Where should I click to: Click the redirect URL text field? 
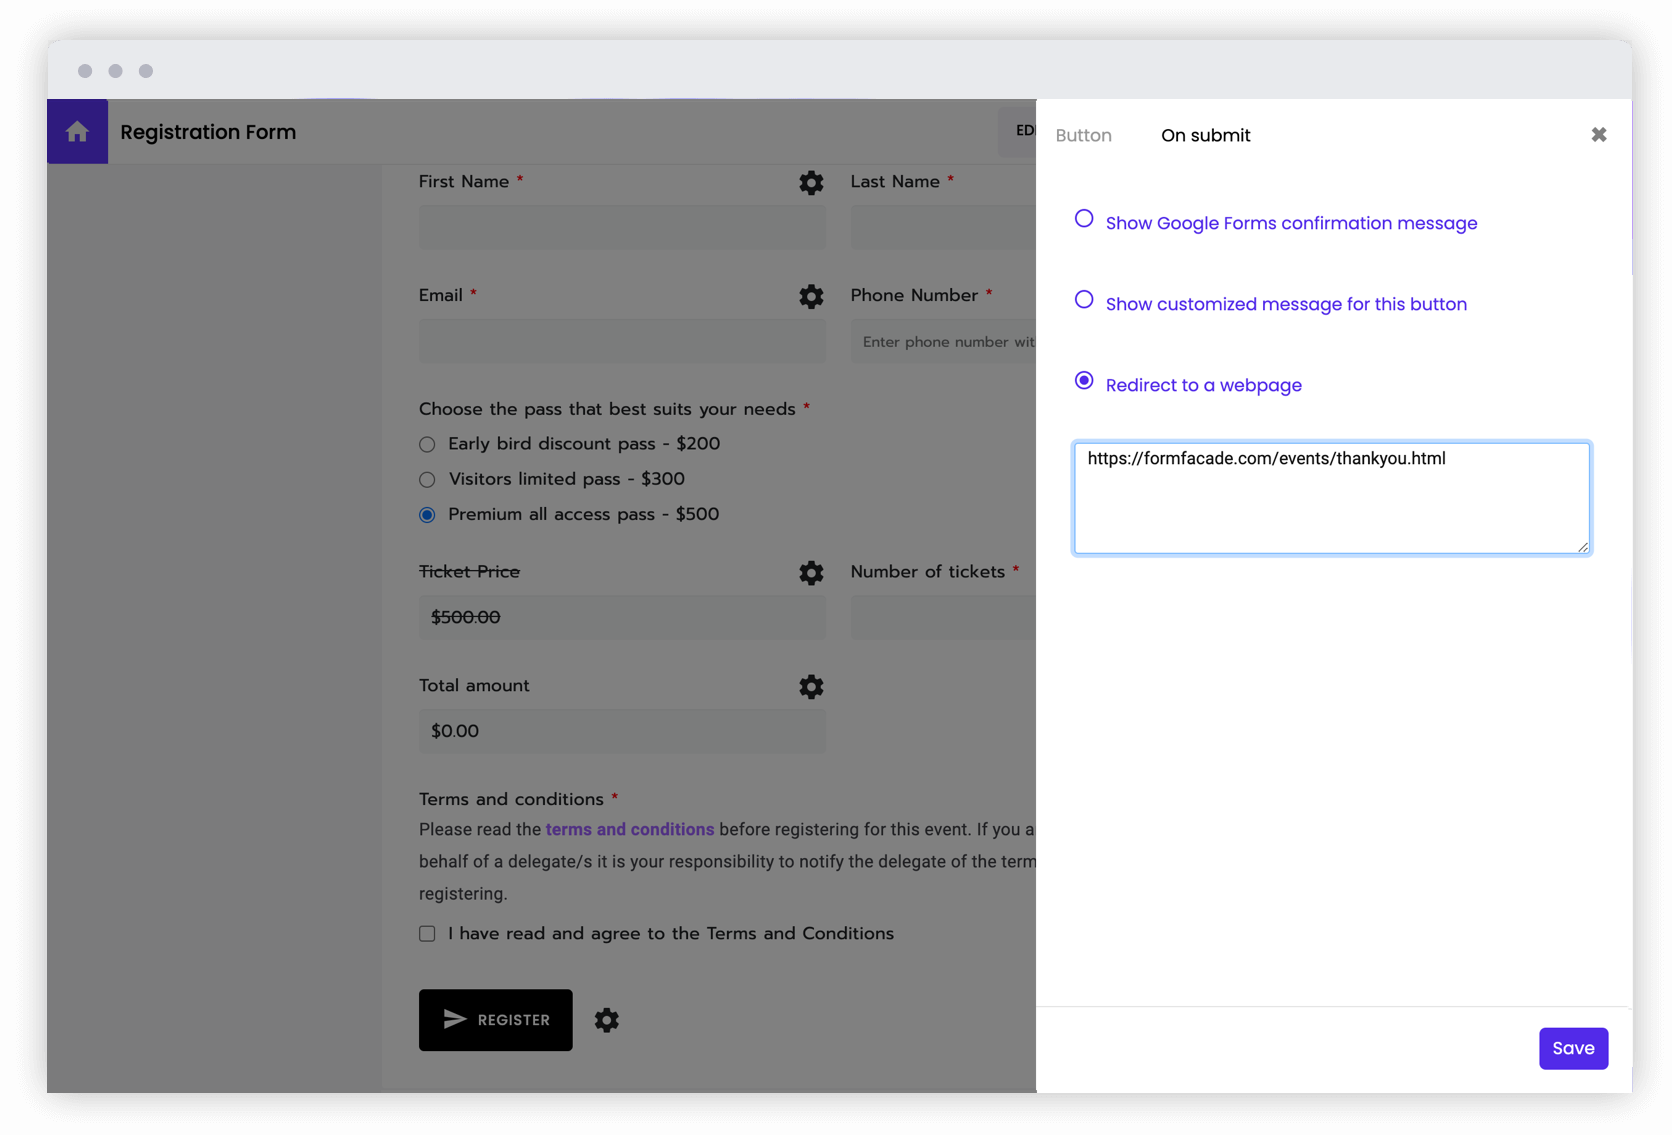[x=1331, y=497]
